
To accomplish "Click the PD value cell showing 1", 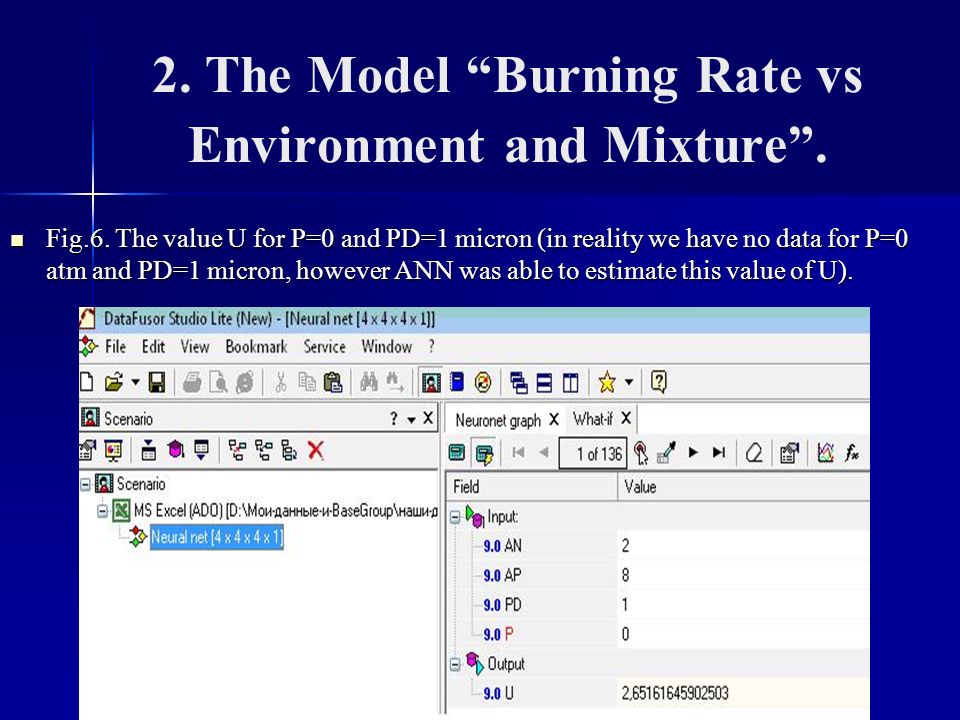I will [x=743, y=604].
